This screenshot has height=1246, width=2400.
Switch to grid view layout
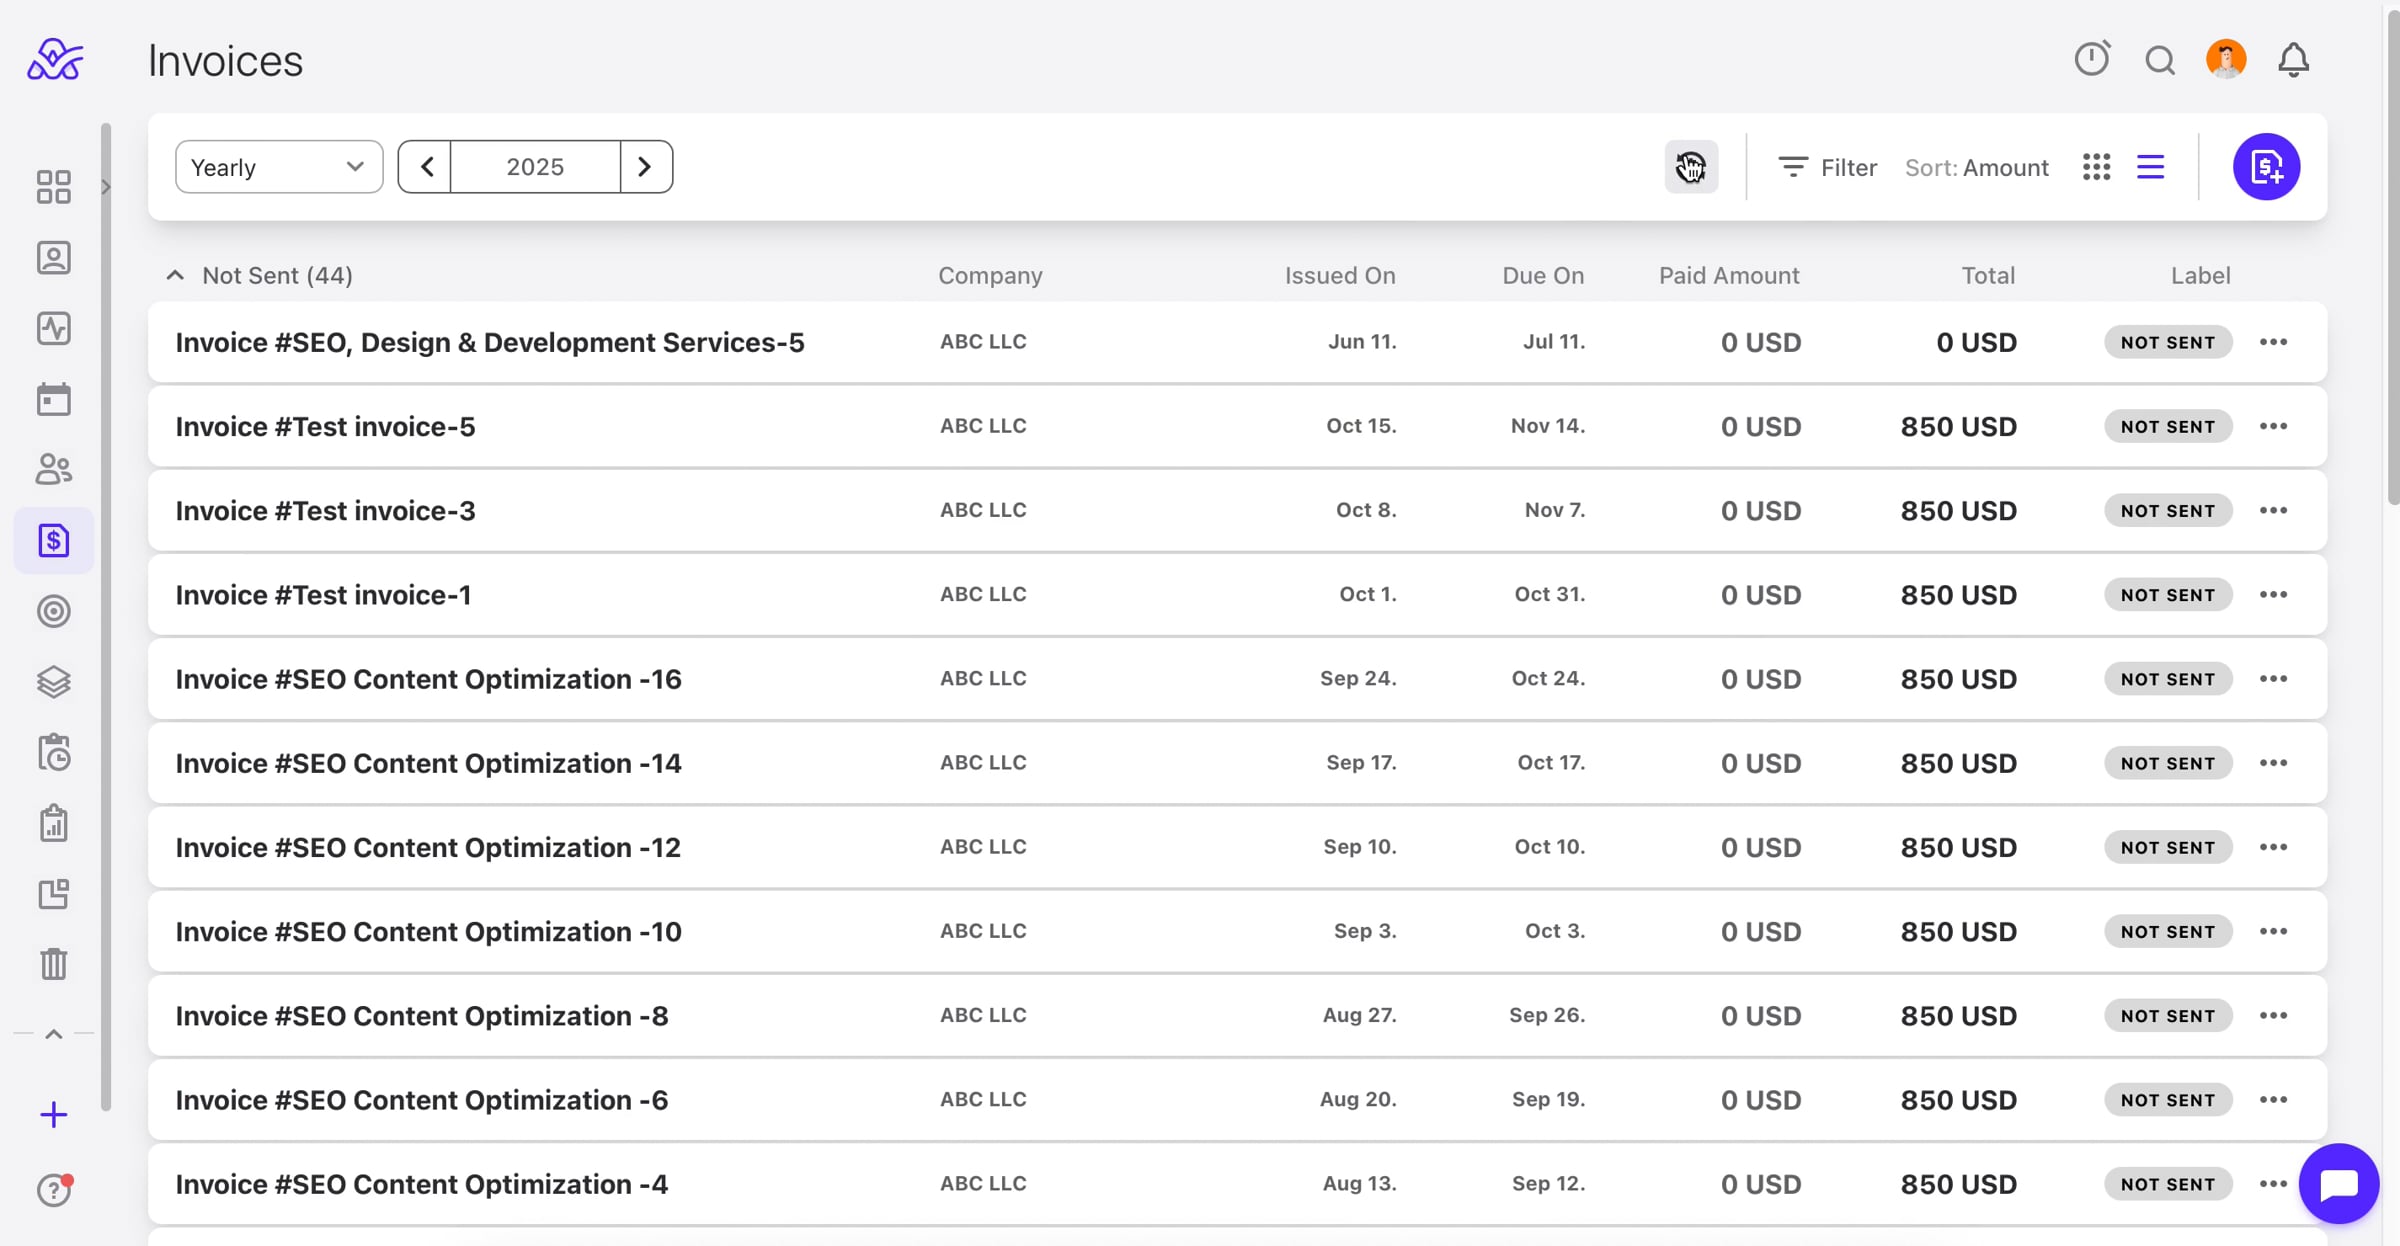click(2097, 167)
